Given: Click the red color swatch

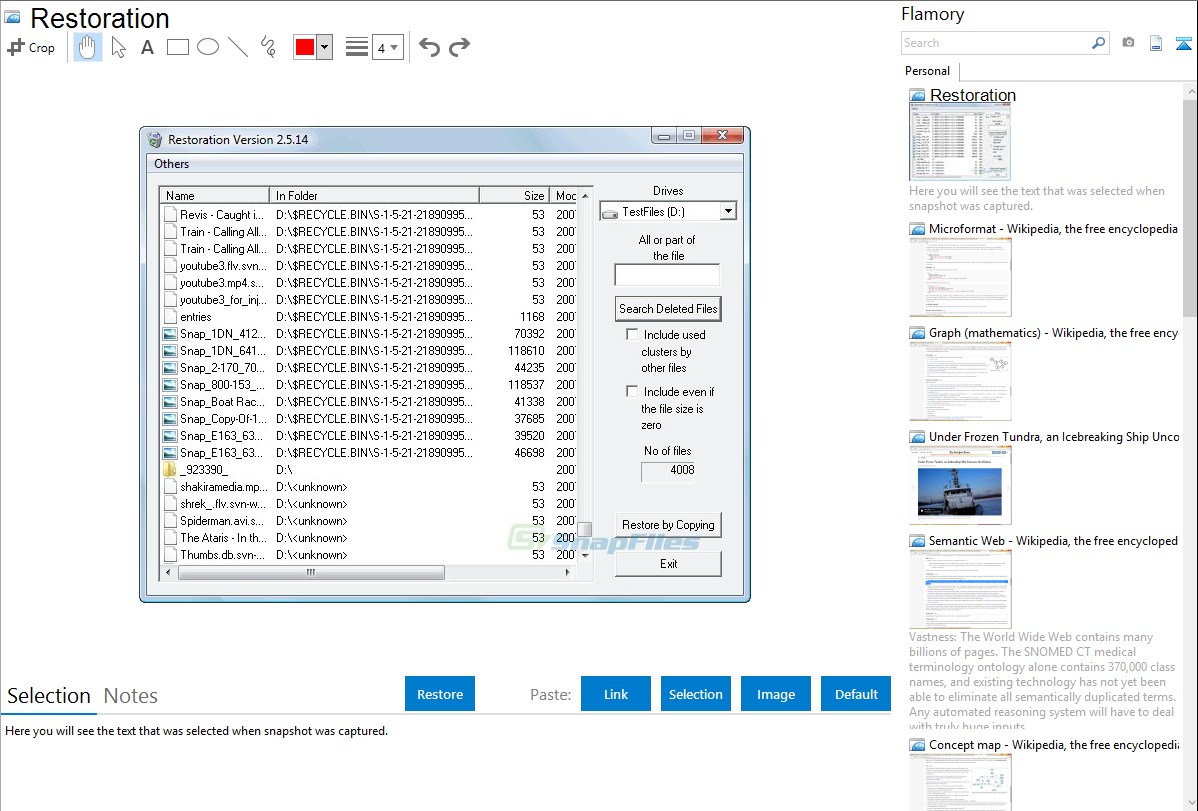Looking at the screenshot, I should click(305, 47).
